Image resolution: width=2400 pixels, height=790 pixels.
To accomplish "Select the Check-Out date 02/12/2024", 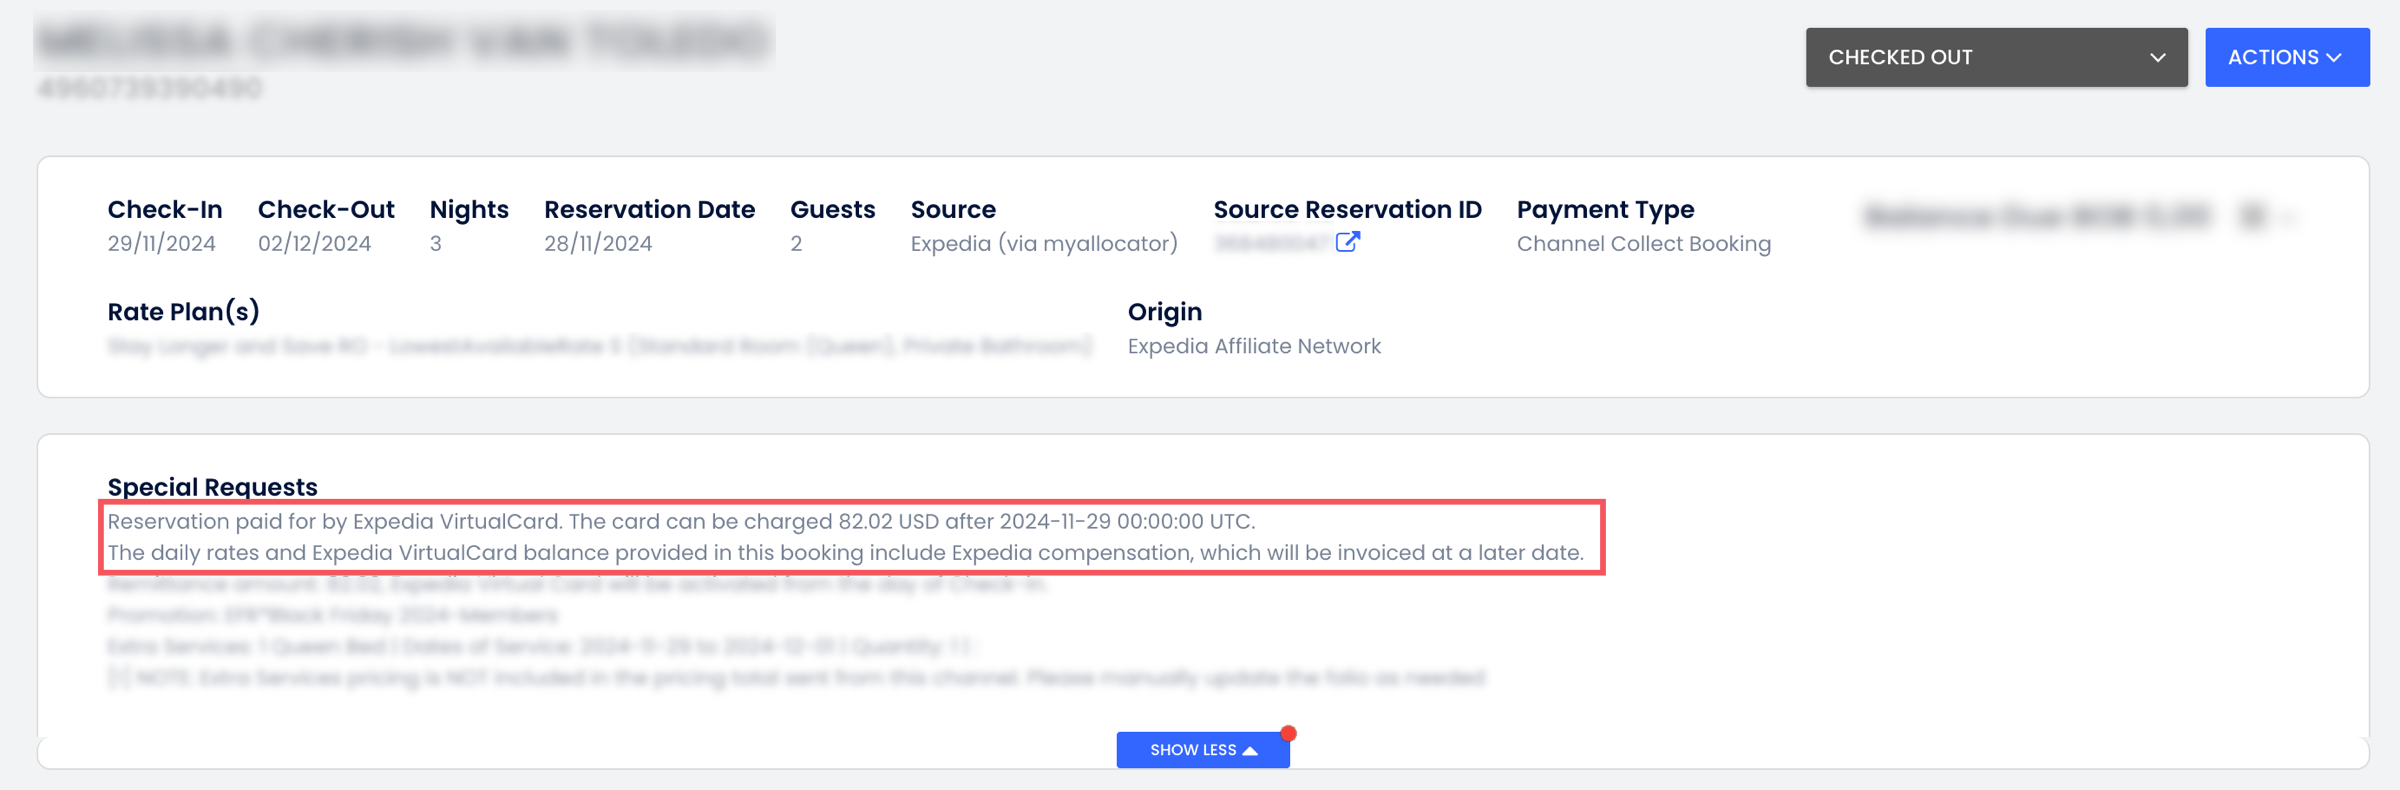I will pos(314,244).
